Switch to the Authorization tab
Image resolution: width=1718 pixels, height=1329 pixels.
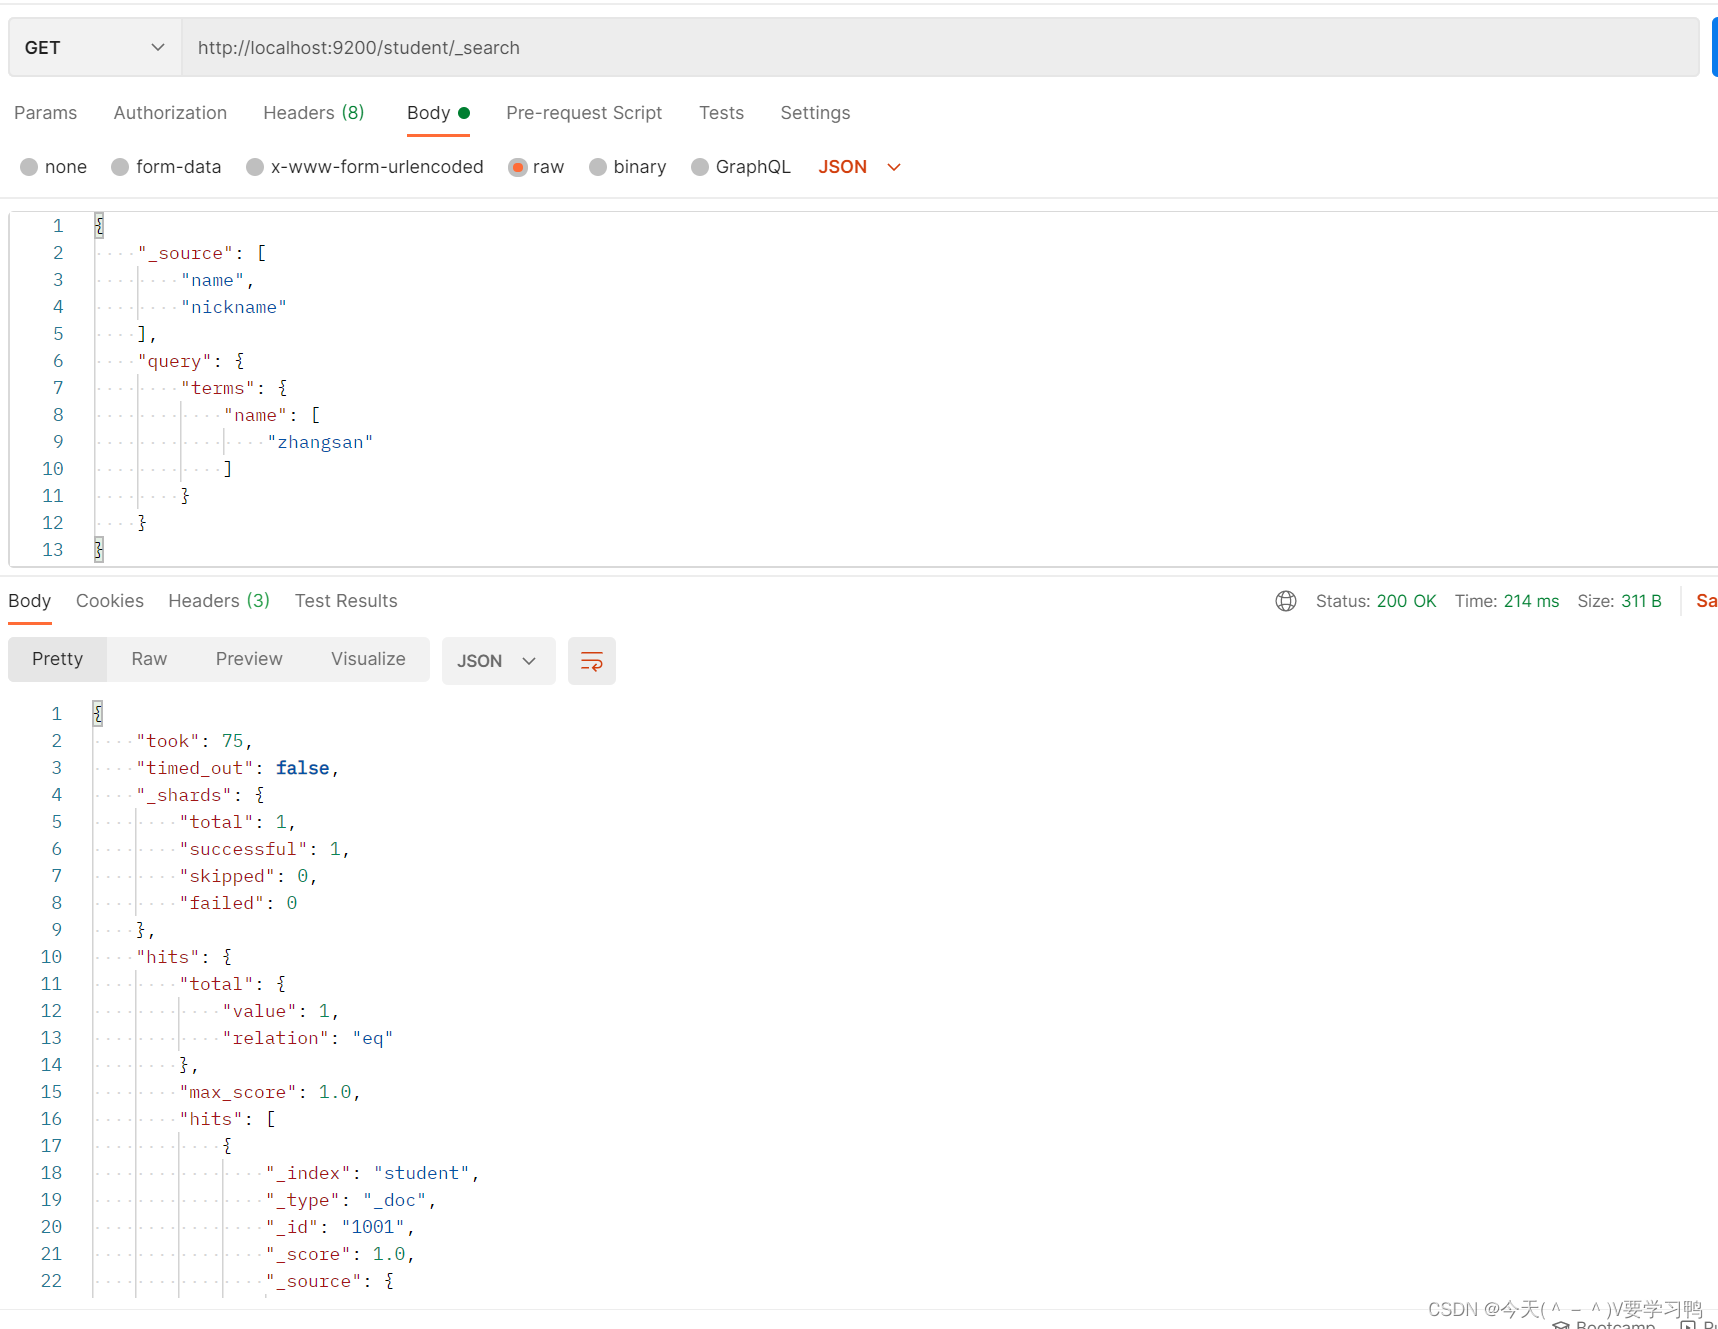tap(170, 113)
